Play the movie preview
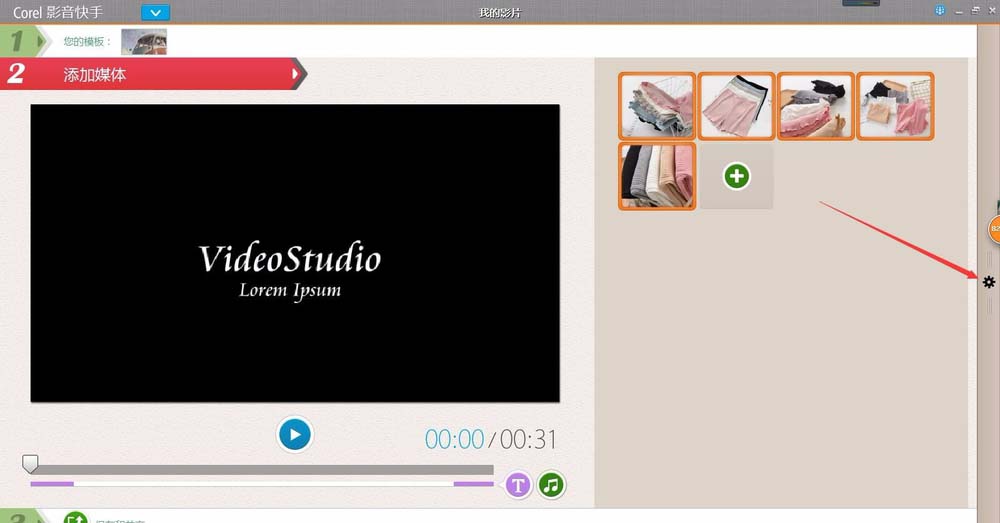The height and width of the screenshot is (523, 1000). pyautogui.click(x=295, y=434)
